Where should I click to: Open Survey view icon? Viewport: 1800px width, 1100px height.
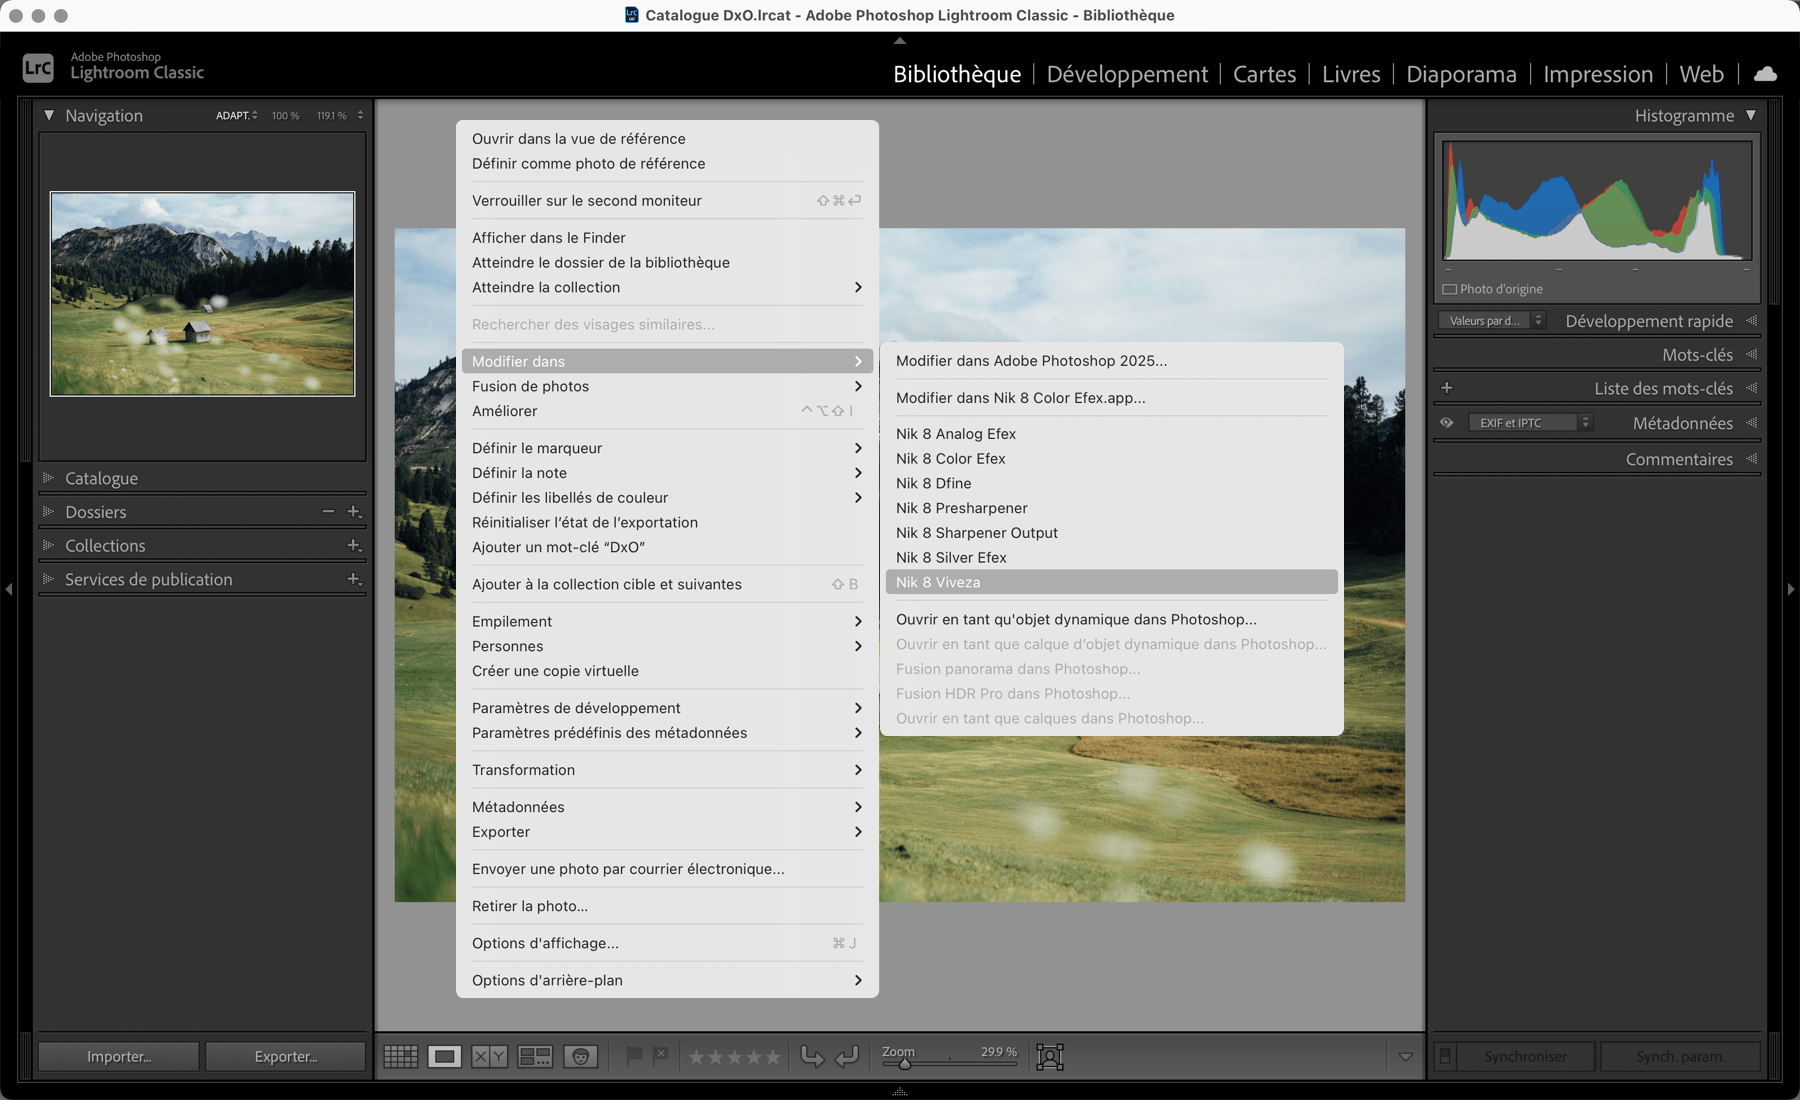pos(535,1056)
